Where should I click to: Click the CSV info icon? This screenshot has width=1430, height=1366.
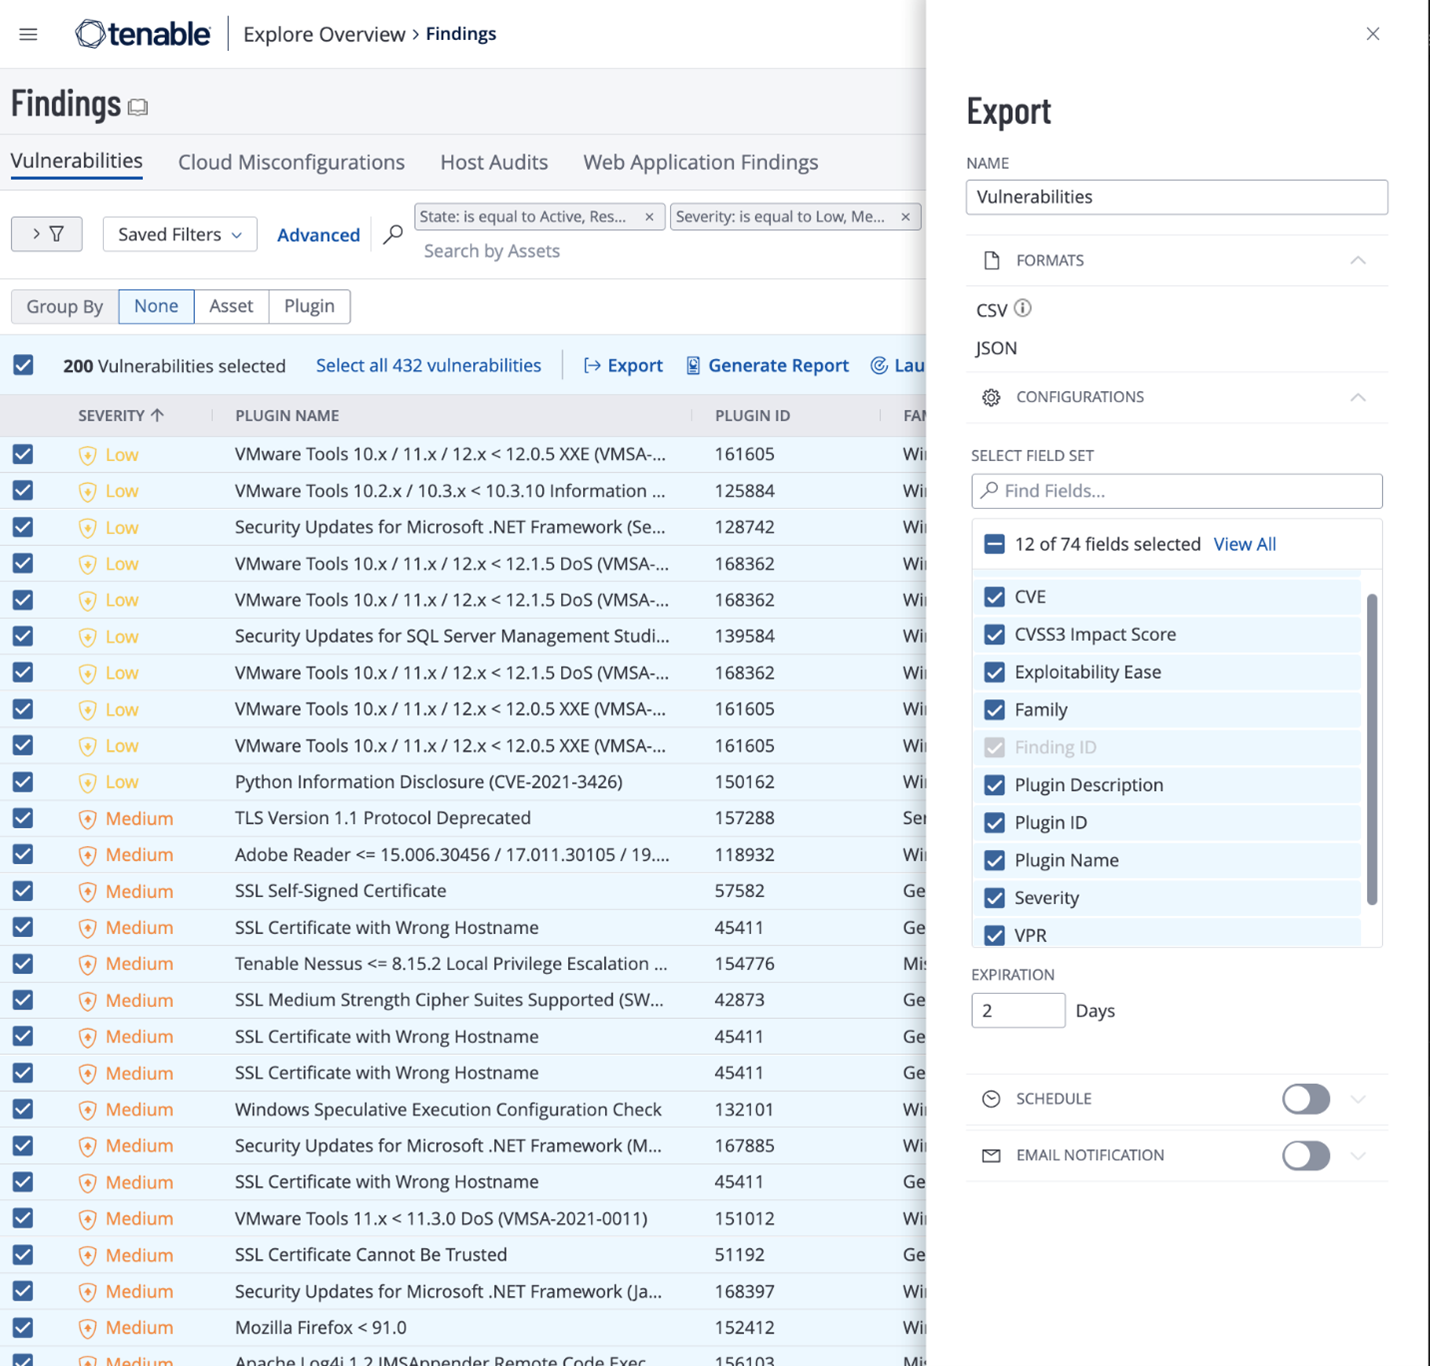point(1022,308)
